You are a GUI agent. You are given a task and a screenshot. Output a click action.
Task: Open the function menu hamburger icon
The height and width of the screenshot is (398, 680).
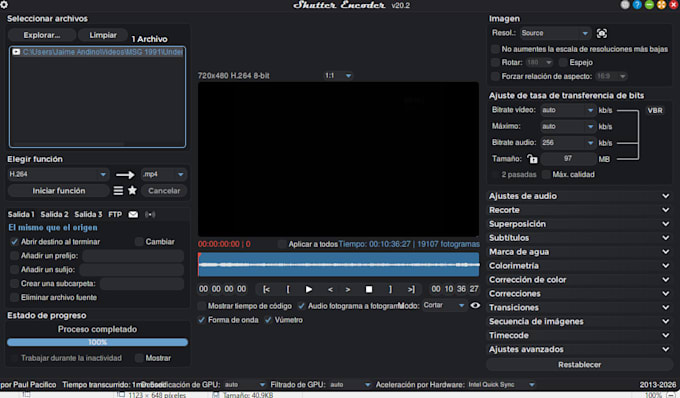pyautogui.click(x=118, y=190)
